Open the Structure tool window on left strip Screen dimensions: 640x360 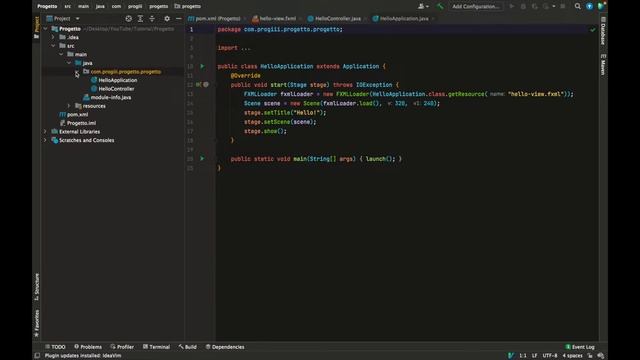click(37, 287)
